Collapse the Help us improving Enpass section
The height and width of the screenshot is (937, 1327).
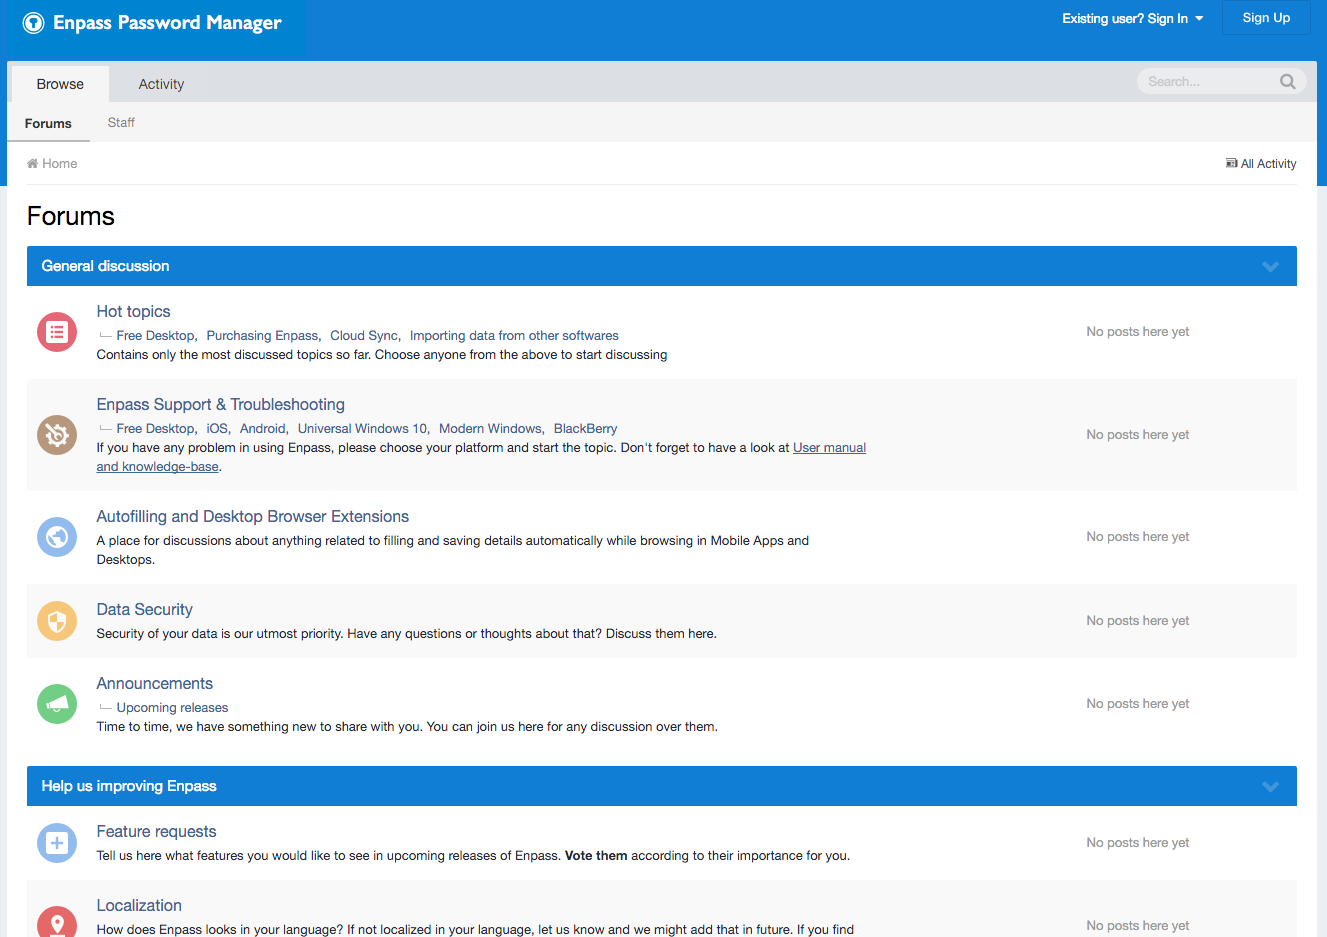(1270, 786)
